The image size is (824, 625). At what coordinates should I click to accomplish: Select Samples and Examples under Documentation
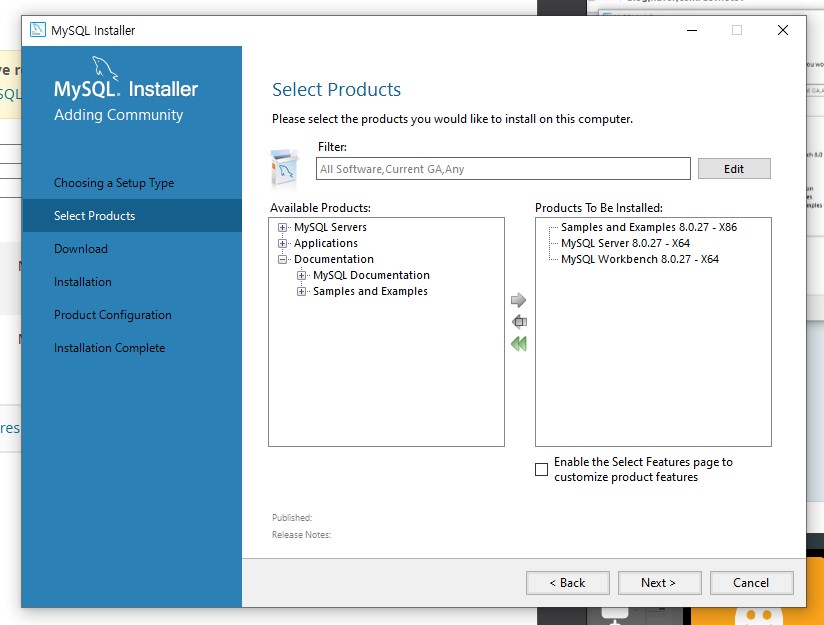point(370,291)
